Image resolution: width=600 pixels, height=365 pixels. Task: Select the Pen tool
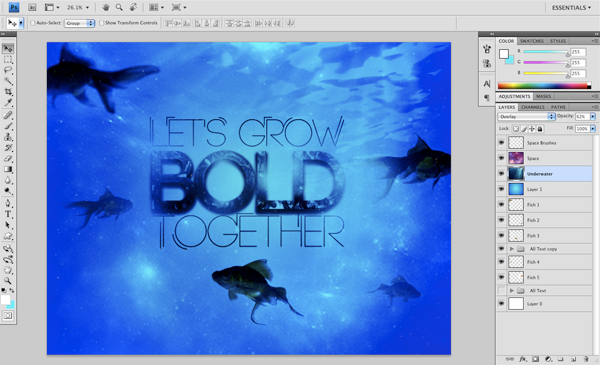(x=8, y=203)
